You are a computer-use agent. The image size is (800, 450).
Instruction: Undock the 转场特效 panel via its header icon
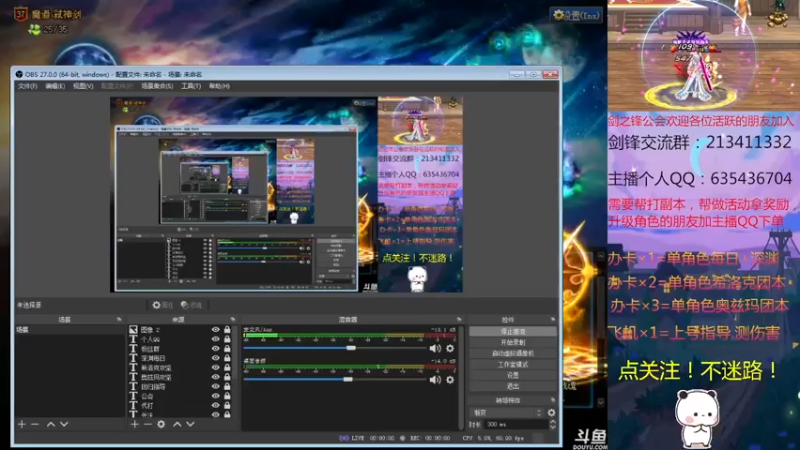click(553, 400)
